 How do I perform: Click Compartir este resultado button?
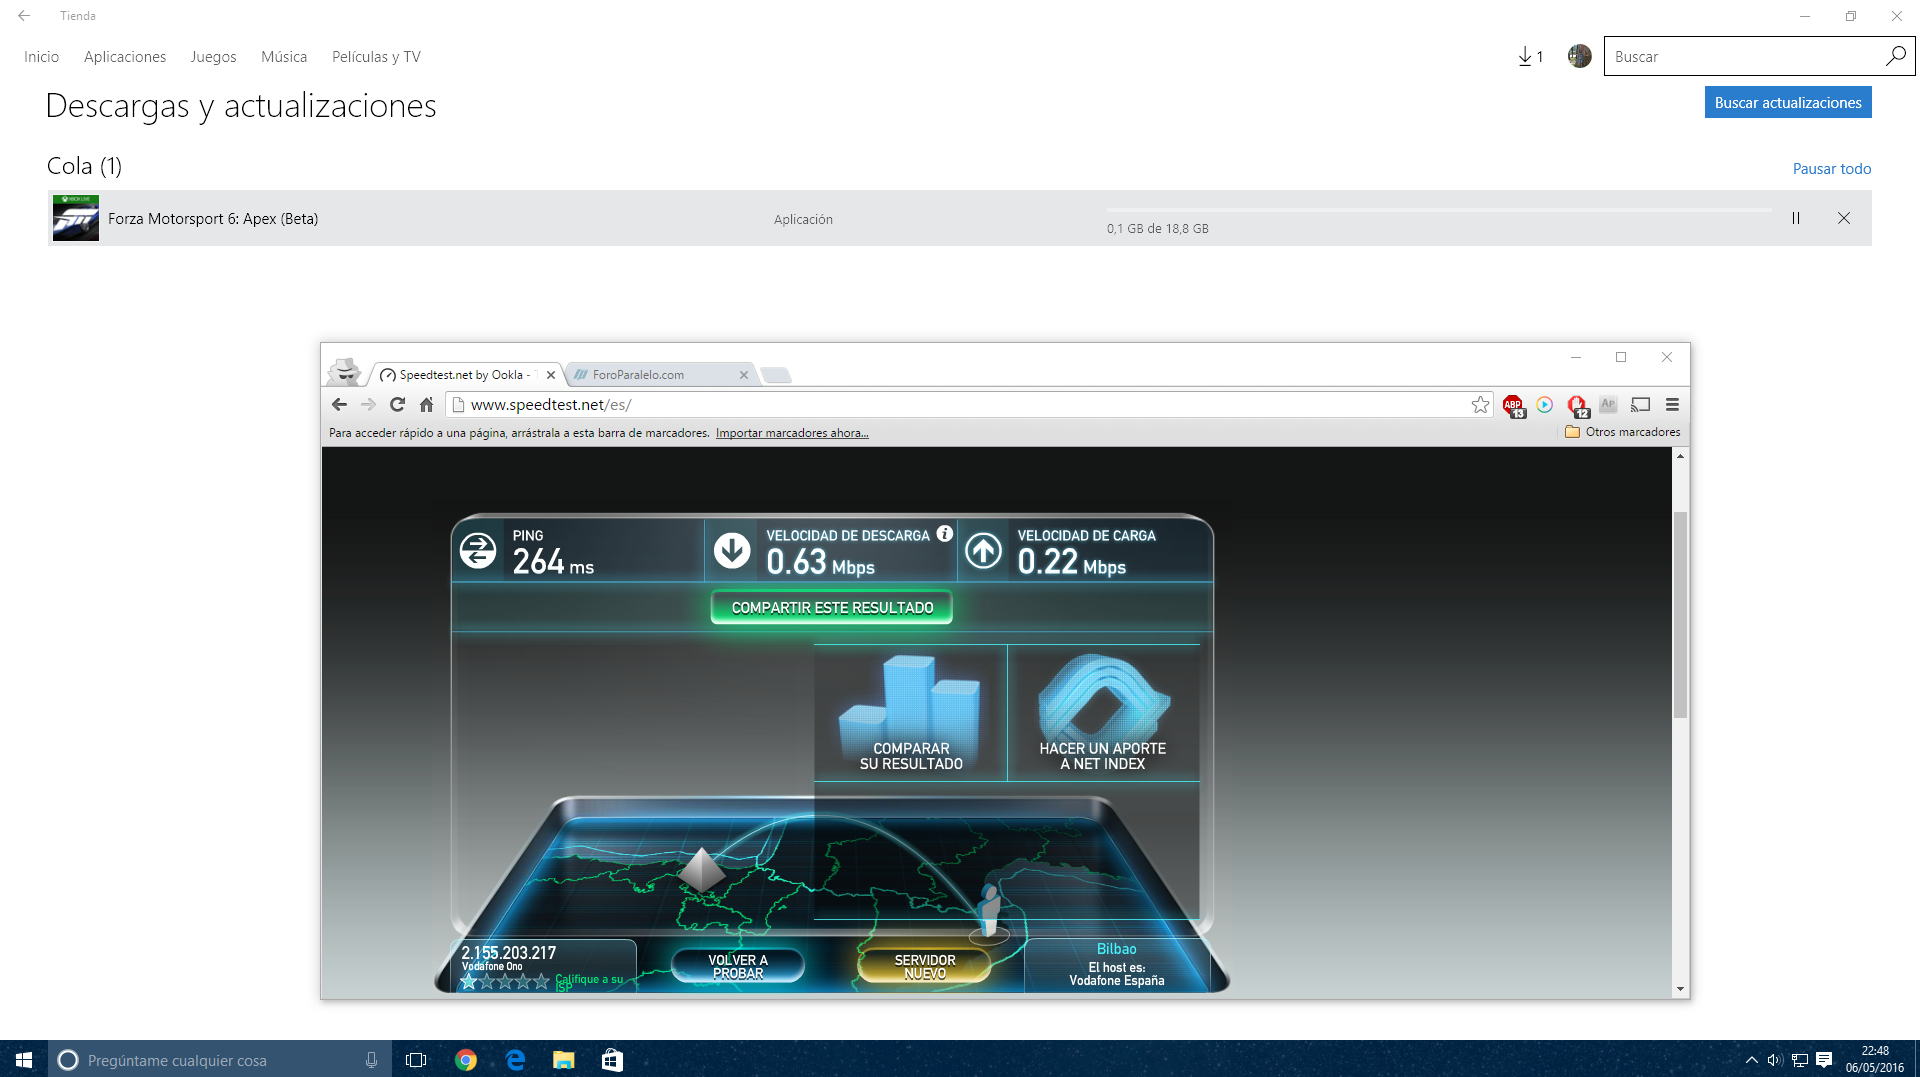[832, 607]
